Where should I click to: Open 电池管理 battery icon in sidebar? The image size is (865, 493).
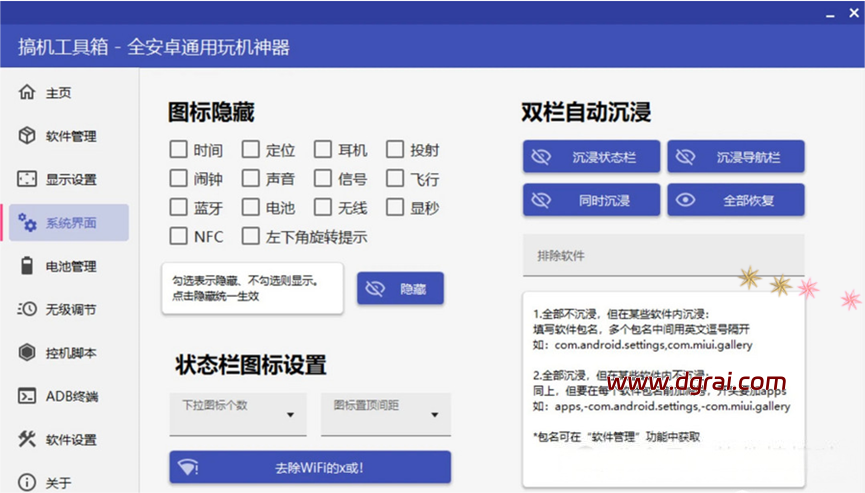[x=27, y=266]
